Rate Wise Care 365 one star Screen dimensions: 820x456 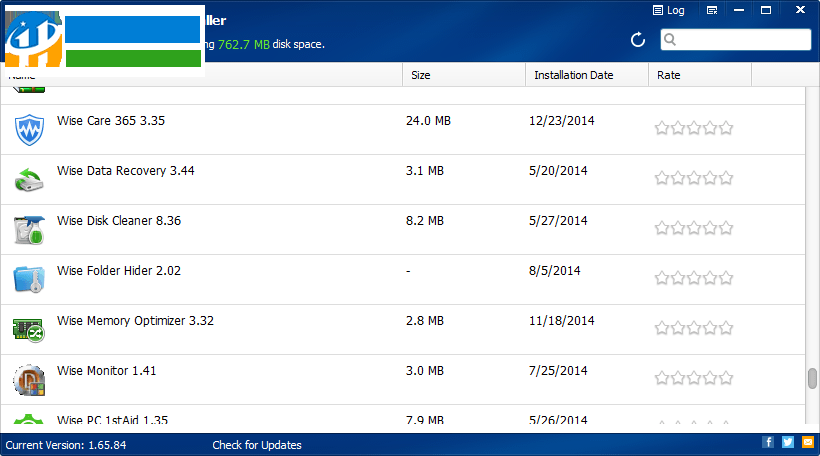point(662,128)
